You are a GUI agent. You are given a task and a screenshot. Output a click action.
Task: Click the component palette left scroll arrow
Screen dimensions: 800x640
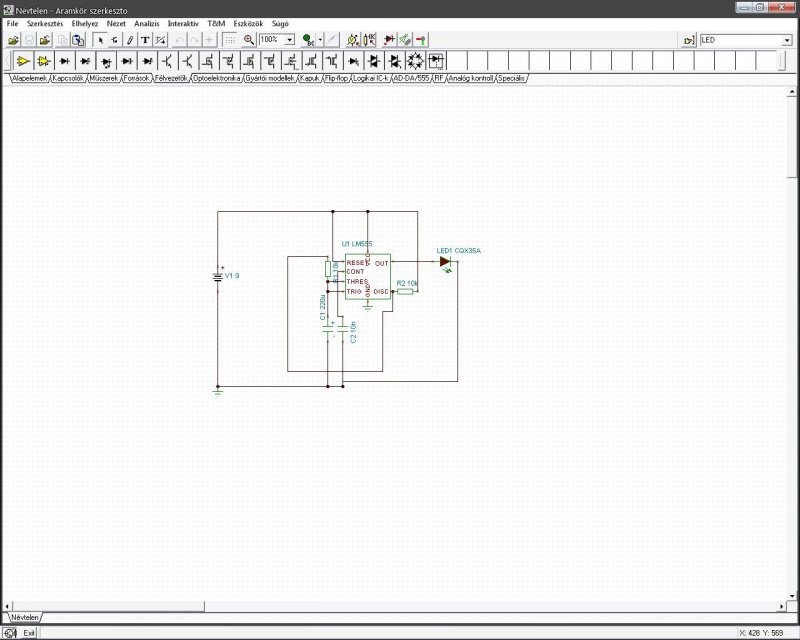click(8, 61)
